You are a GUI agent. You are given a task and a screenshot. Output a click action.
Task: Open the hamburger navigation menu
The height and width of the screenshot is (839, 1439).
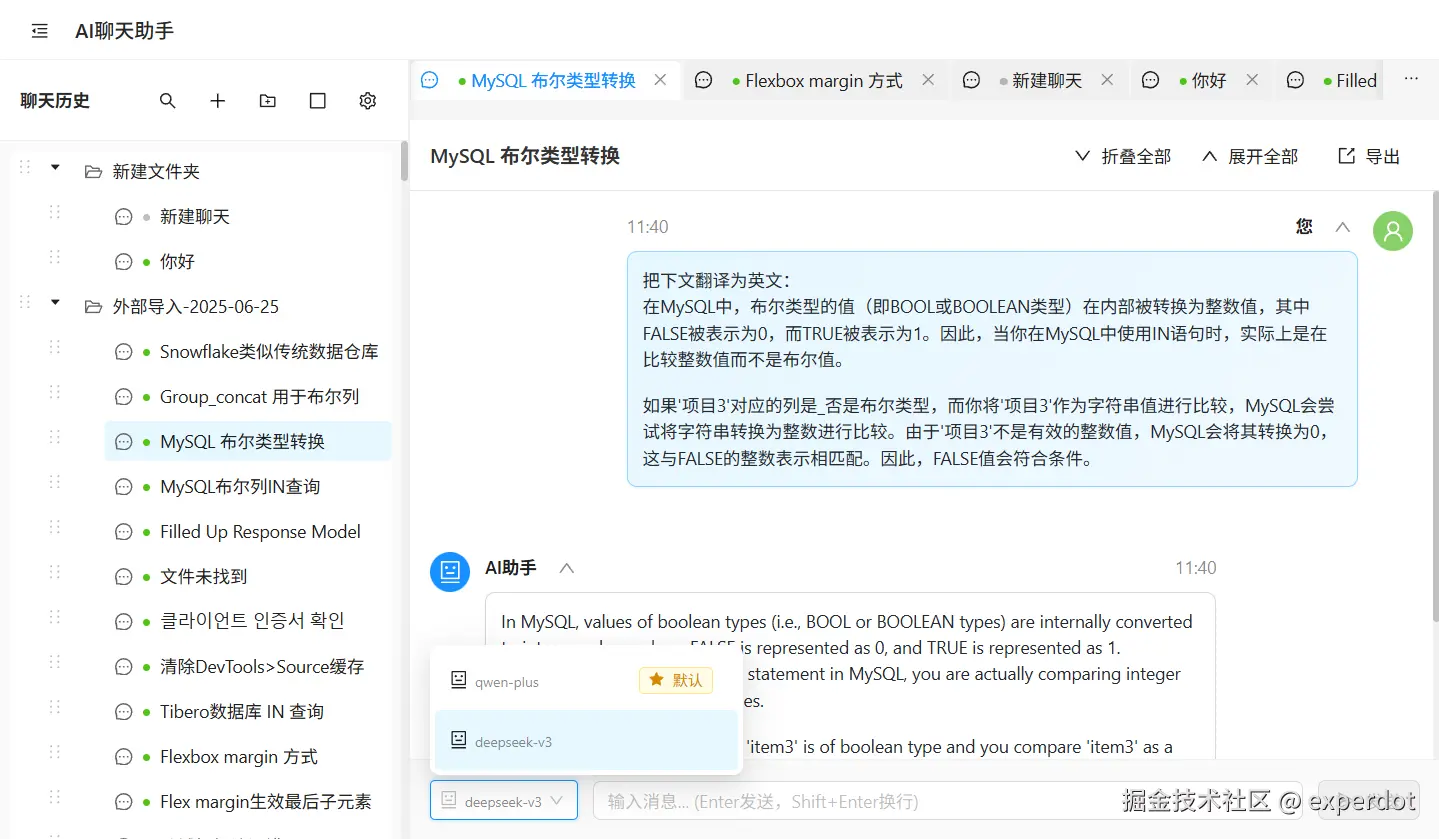coord(38,29)
